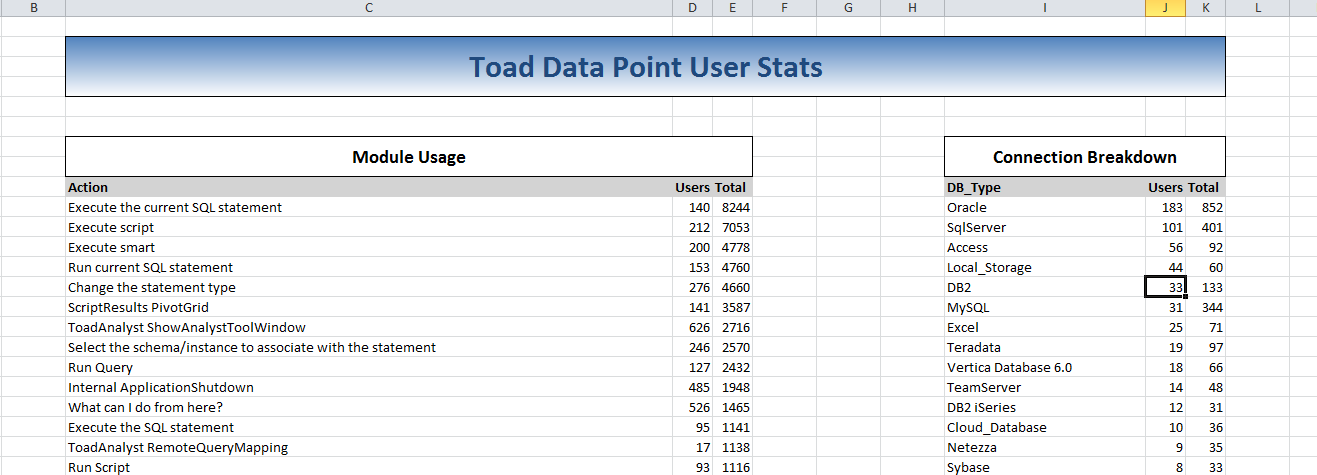1317x475 pixels.
Task: Select 'ScriptResults PivotGrid' cell
Action: click(x=368, y=307)
